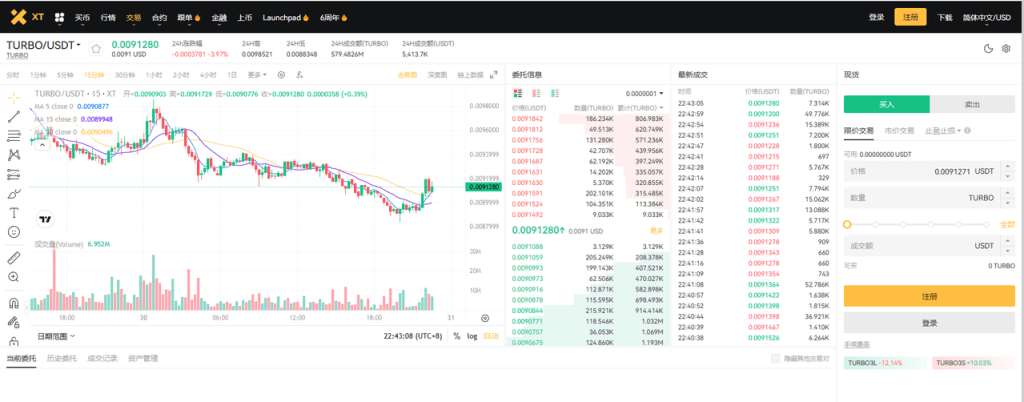
Task: Select the text annotation tool
Action: (14, 212)
